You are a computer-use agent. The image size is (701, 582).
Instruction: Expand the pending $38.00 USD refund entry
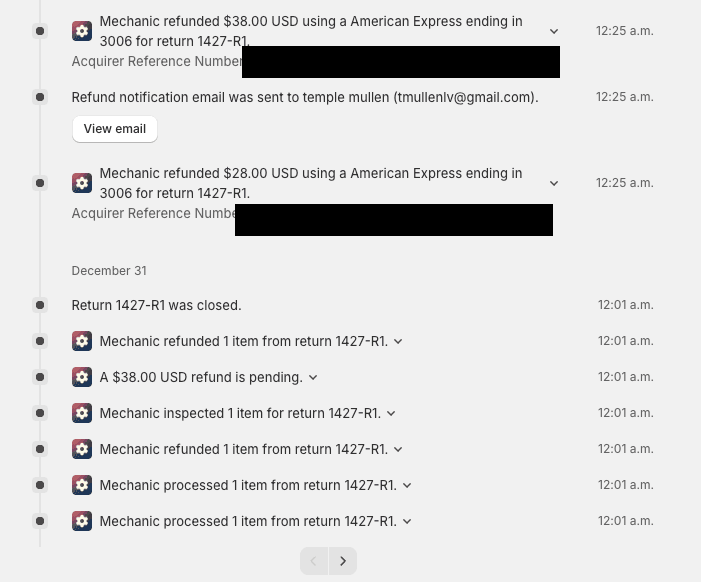(313, 377)
